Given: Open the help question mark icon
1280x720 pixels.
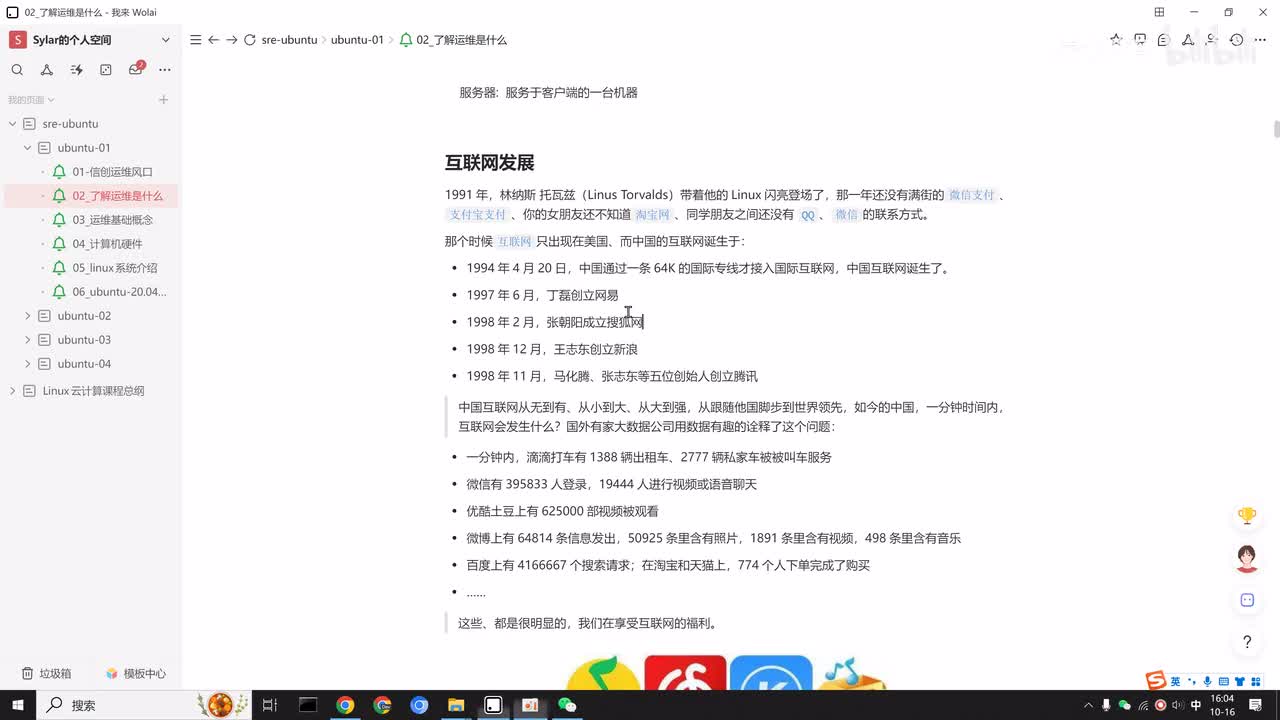Looking at the screenshot, I should coord(1247,642).
